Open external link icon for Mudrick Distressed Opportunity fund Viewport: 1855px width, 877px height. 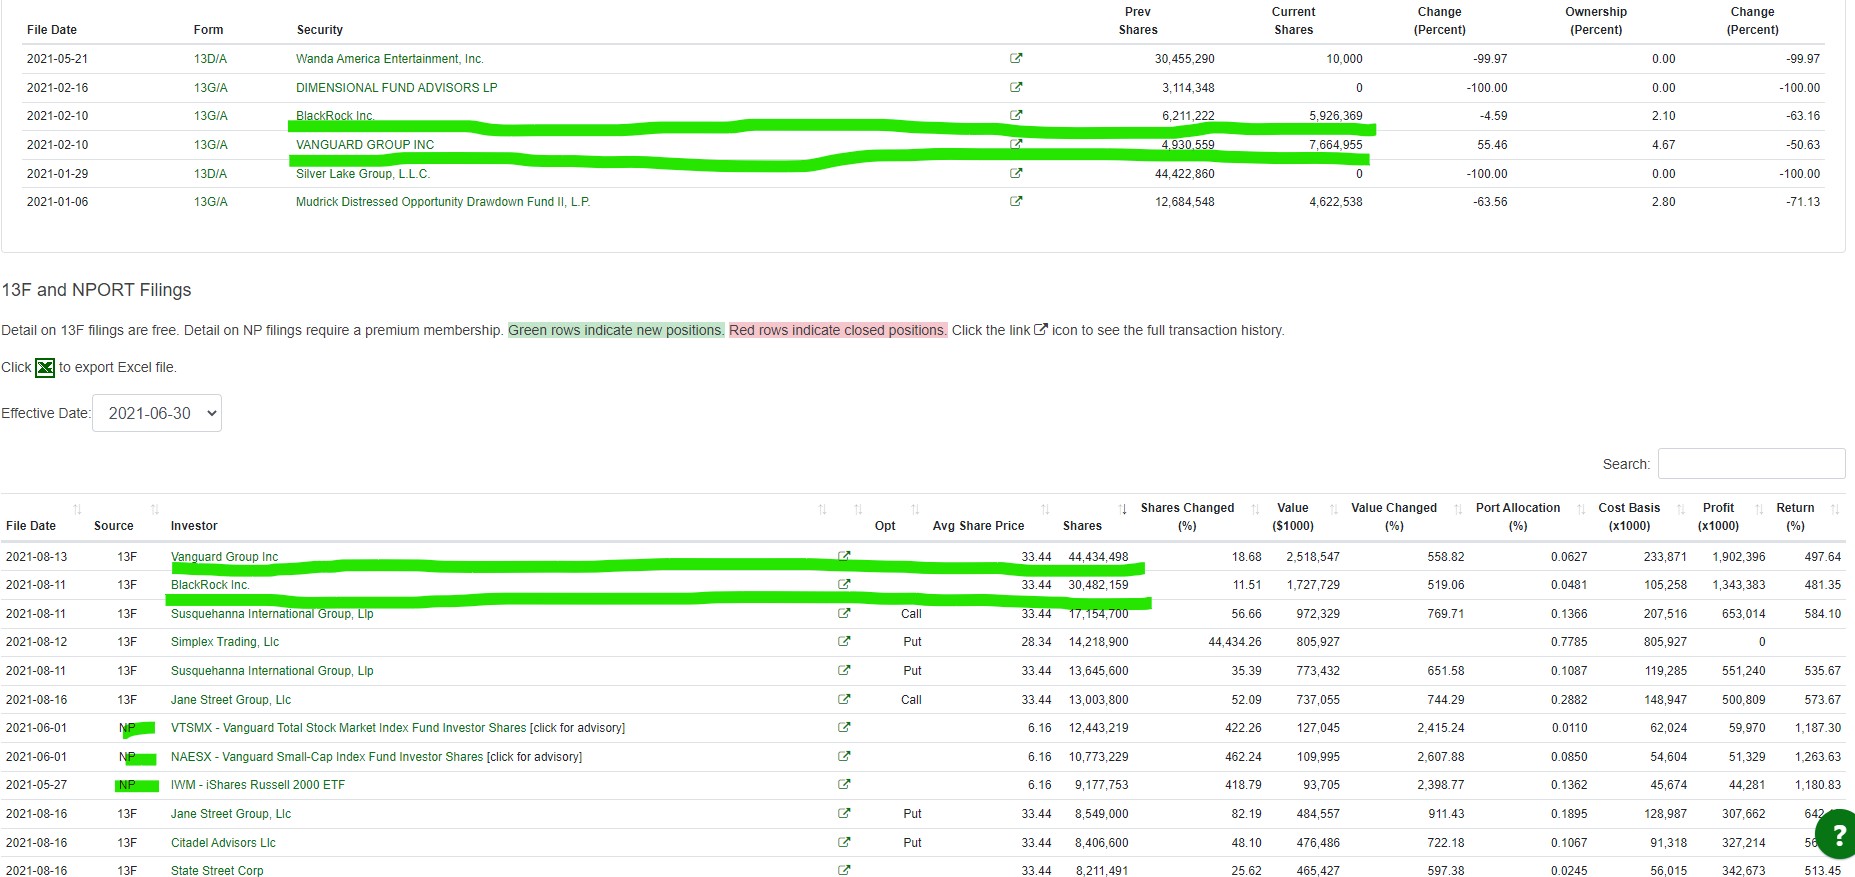(1016, 201)
